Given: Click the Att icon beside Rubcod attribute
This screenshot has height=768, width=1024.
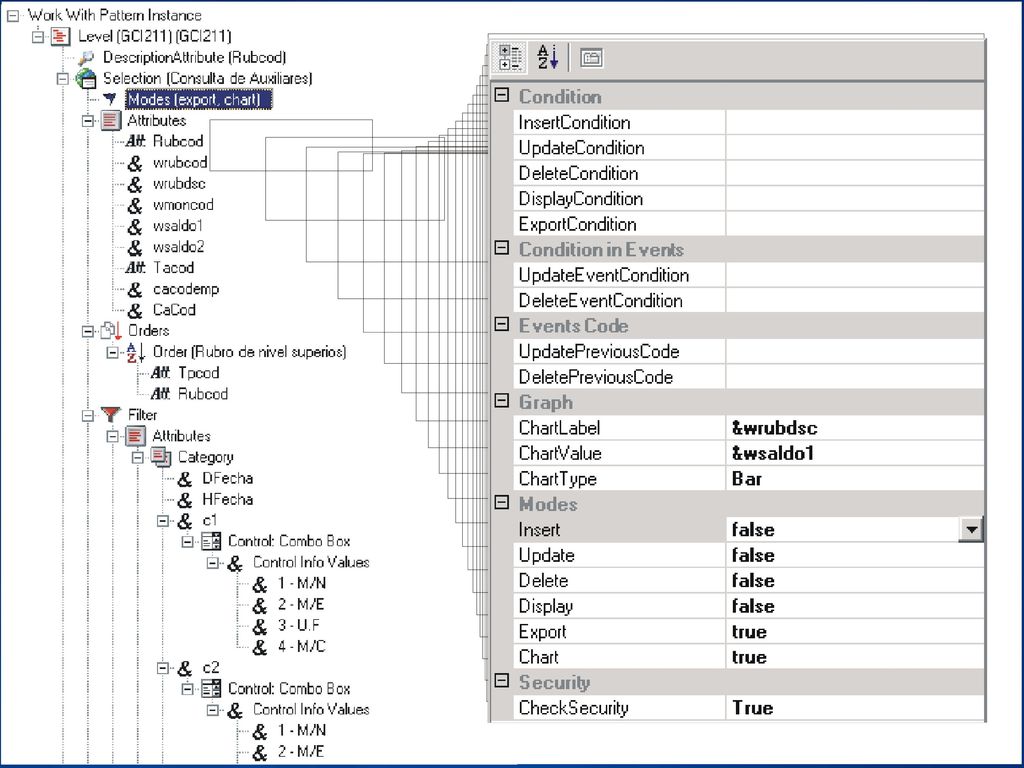Looking at the screenshot, I should tap(135, 141).
